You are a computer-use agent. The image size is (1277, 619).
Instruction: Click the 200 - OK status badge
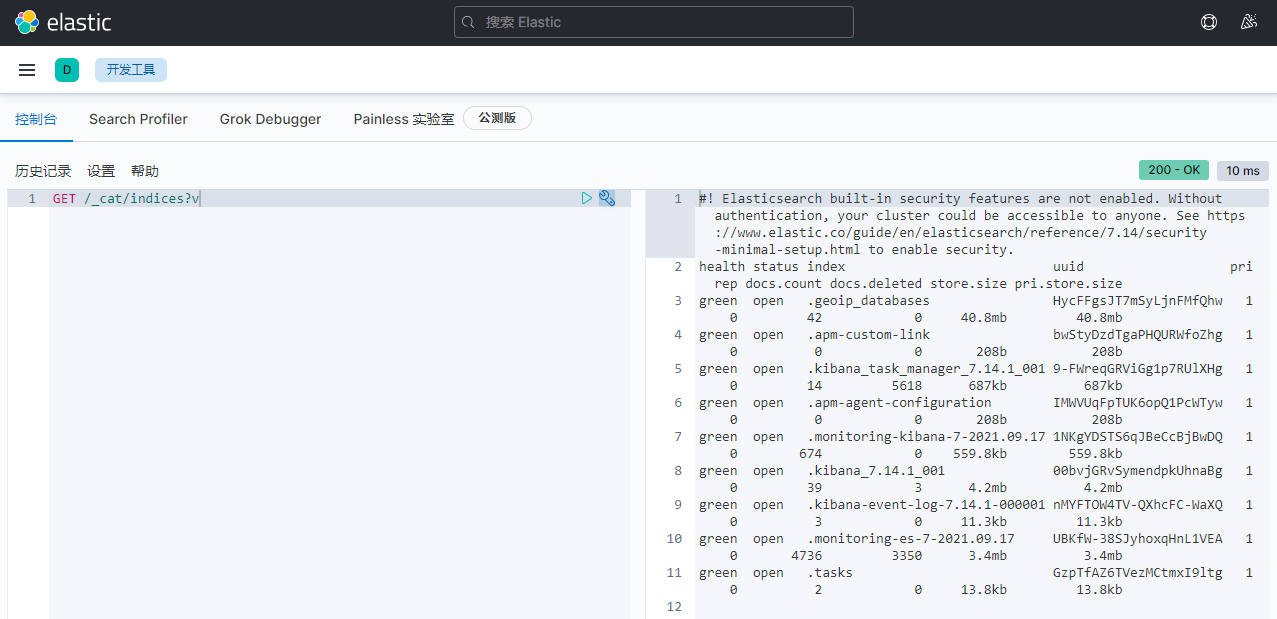(x=1173, y=170)
